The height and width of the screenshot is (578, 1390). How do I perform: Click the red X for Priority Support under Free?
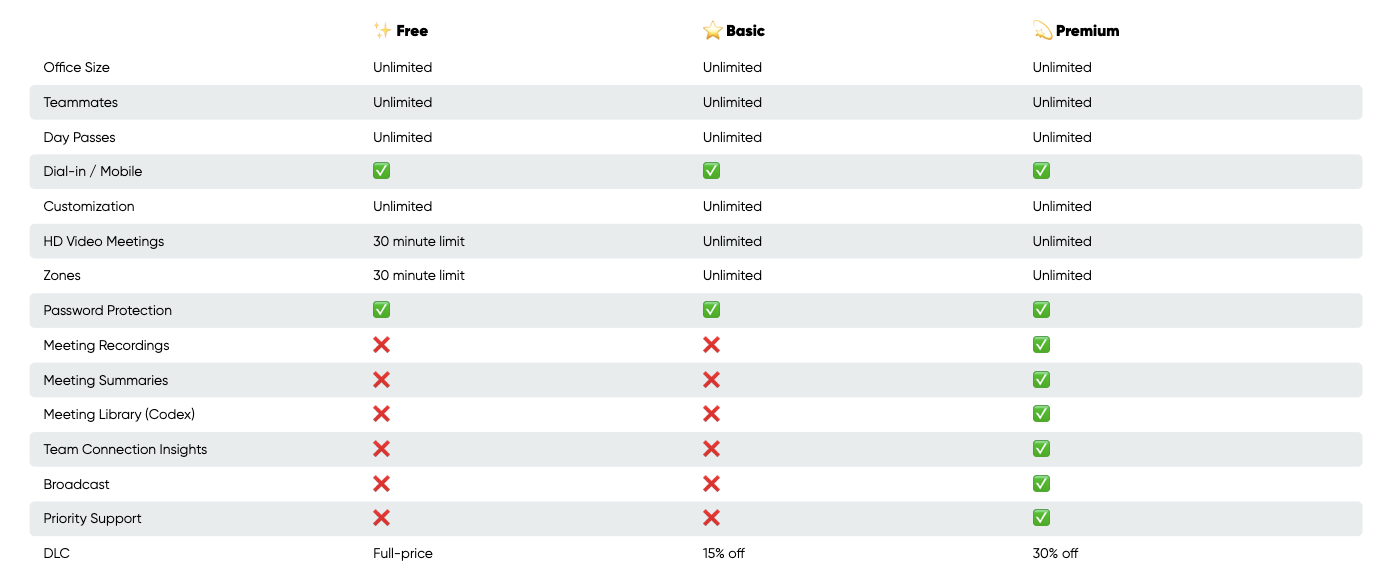(381, 518)
